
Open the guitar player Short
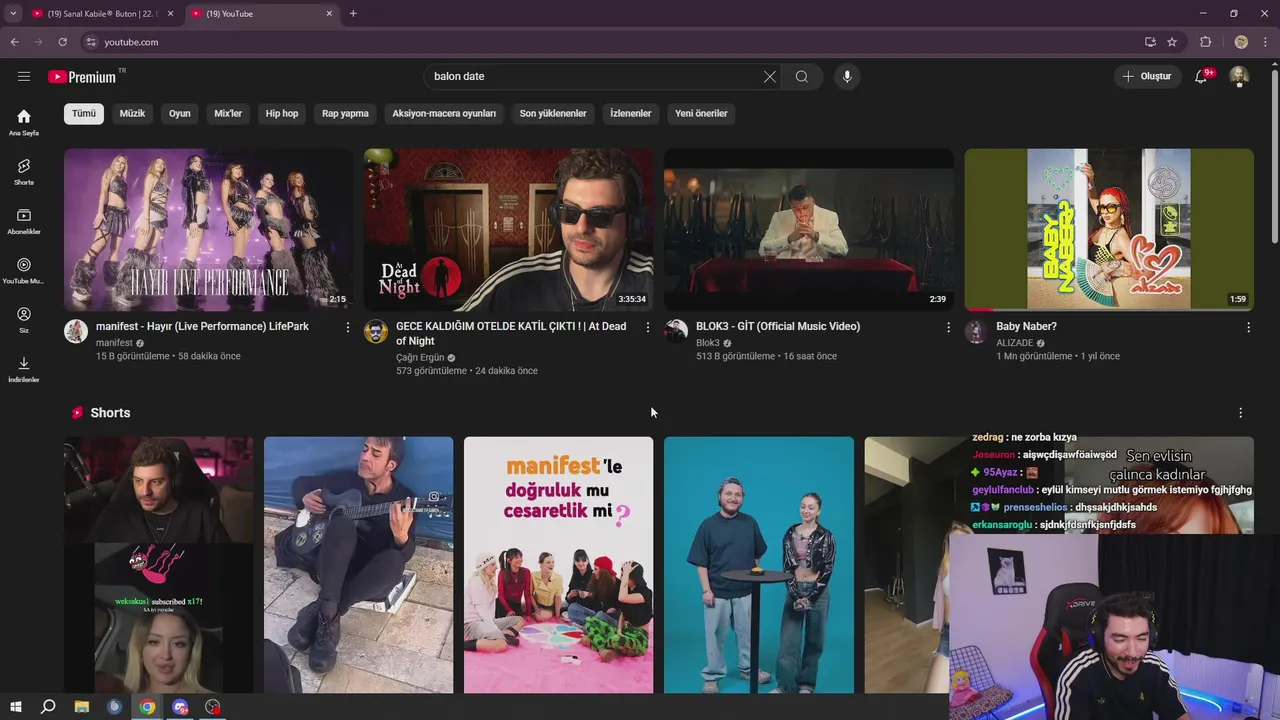click(358, 565)
